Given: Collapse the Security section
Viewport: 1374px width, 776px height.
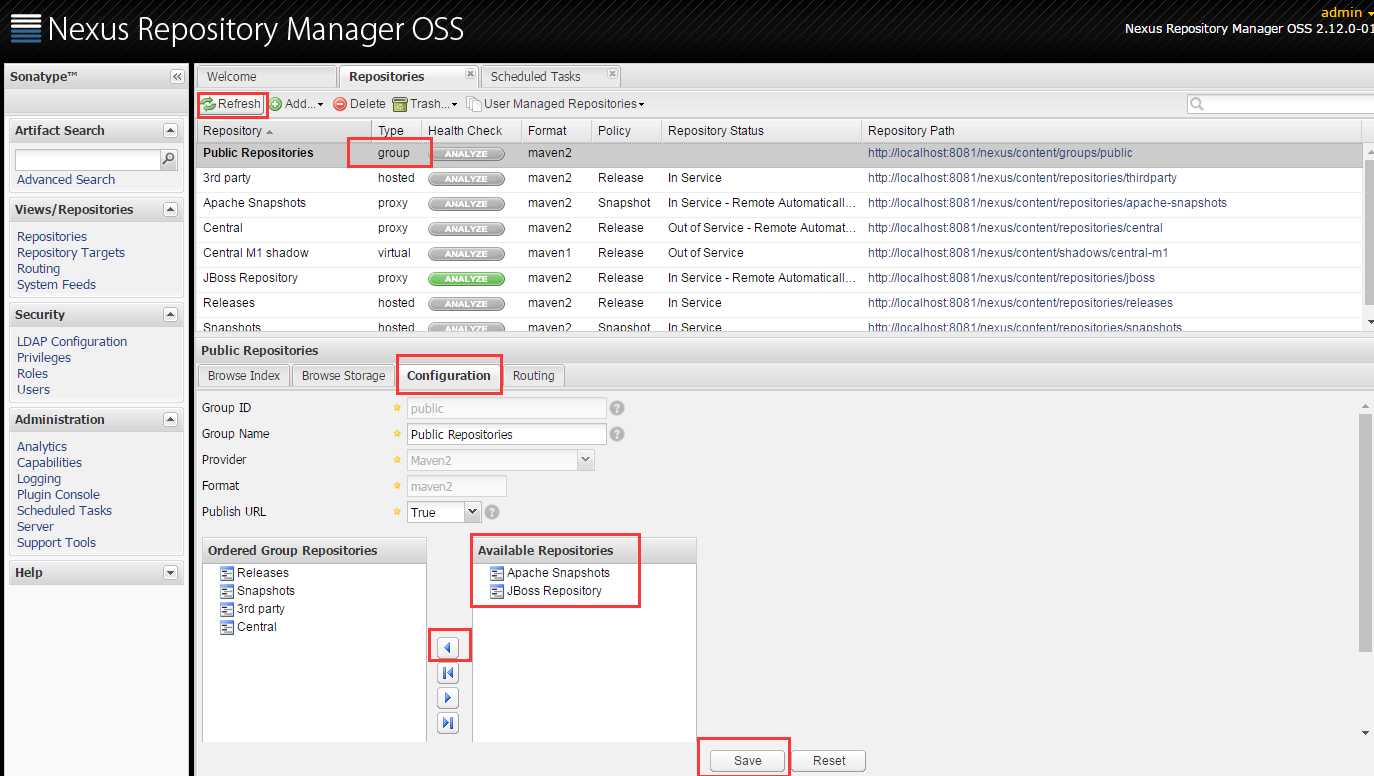Looking at the screenshot, I should click(170, 315).
